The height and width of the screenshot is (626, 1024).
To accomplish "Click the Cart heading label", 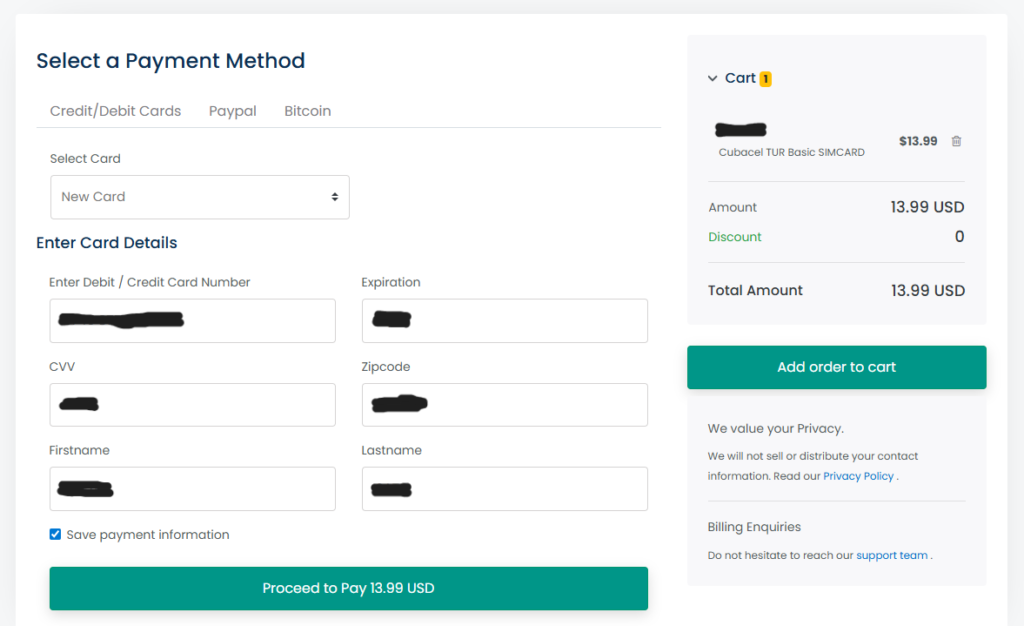I will 740,78.
